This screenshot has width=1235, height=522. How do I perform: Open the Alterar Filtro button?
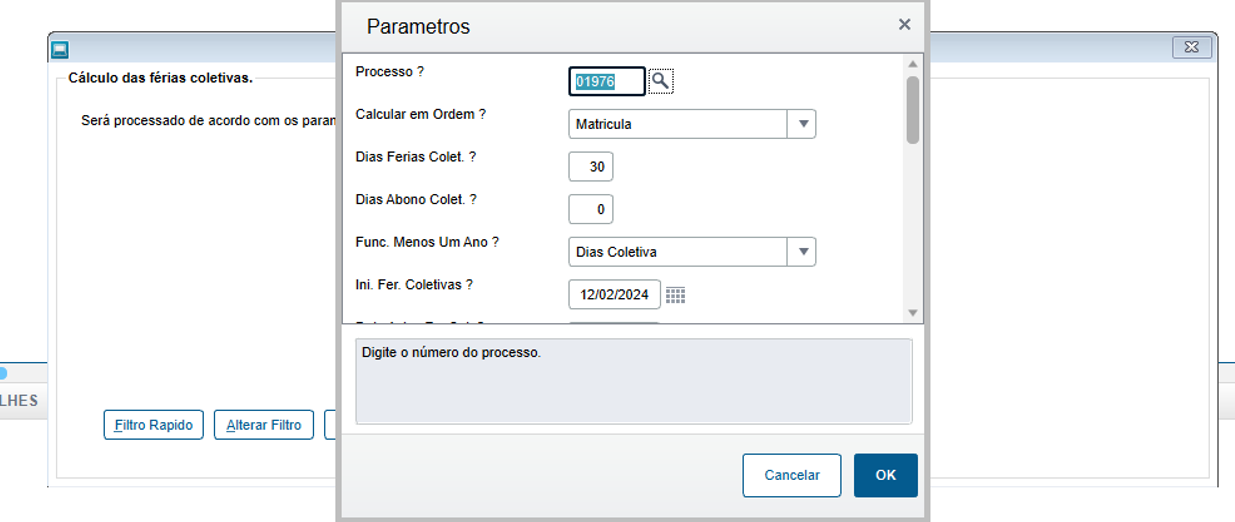point(264,425)
